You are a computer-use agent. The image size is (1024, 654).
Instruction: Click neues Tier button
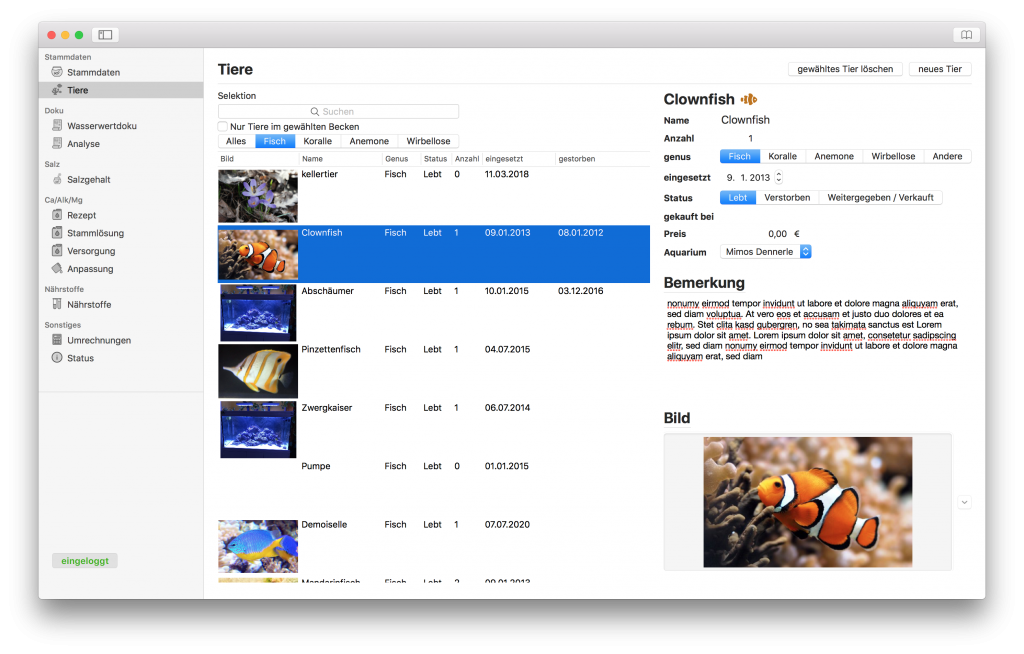940,69
